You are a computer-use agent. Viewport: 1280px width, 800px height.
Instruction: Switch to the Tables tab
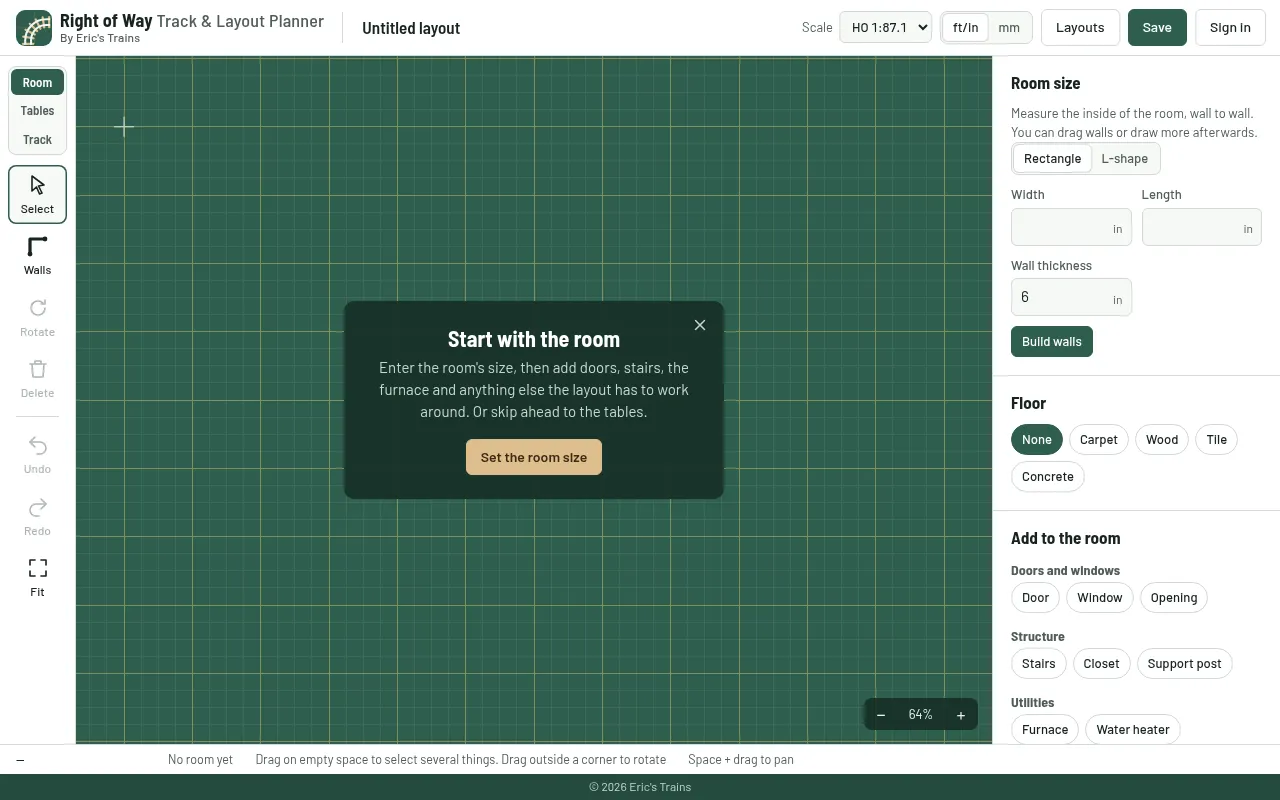pyautogui.click(x=38, y=111)
